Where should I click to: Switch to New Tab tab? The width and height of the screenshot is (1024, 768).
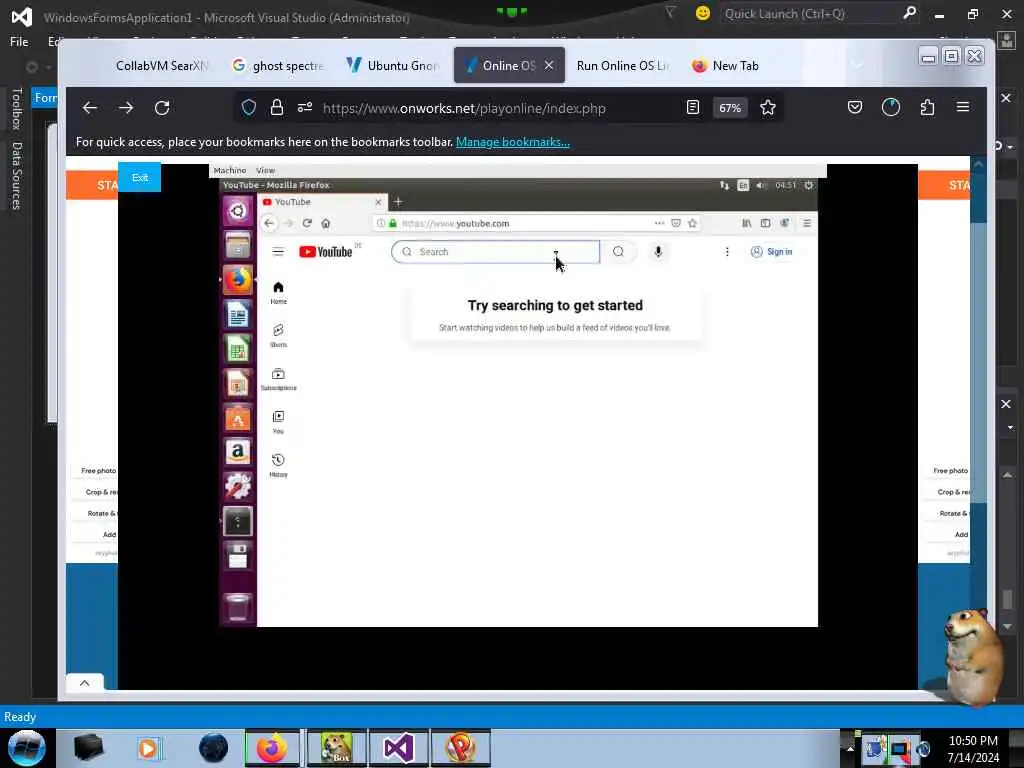tap(726, 65)
